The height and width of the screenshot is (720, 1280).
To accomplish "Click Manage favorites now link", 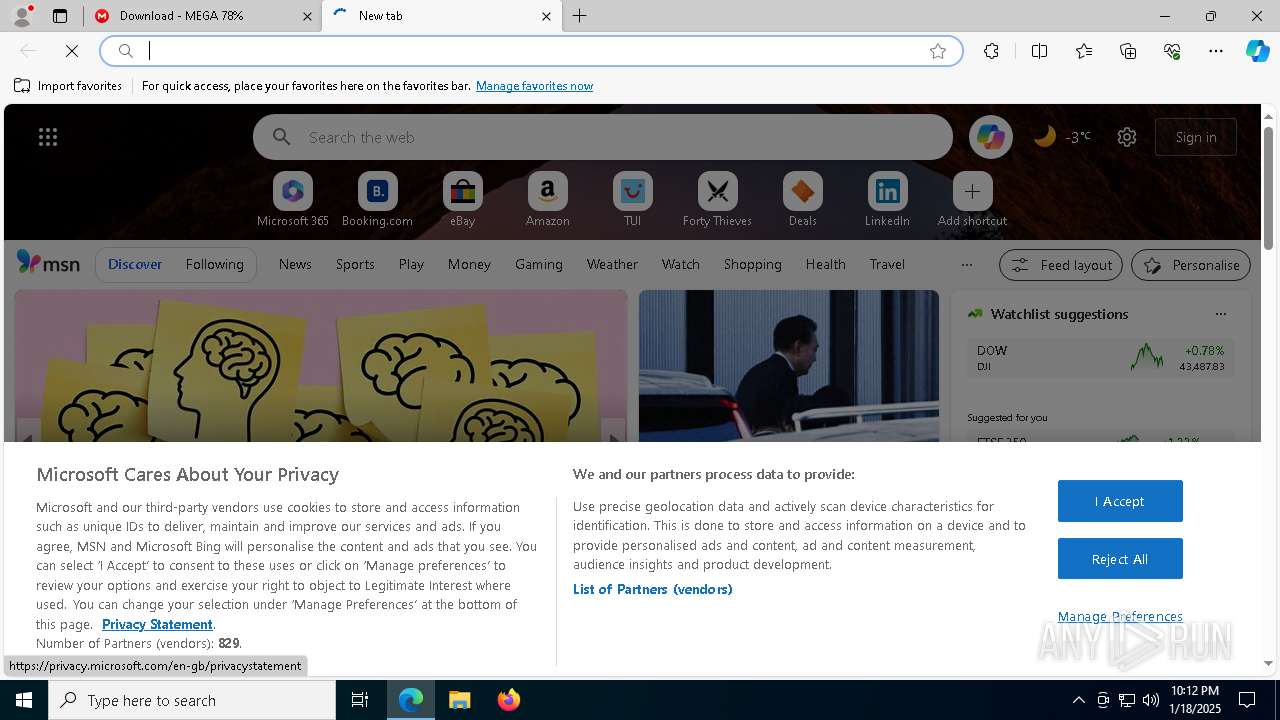I will 535,86.
